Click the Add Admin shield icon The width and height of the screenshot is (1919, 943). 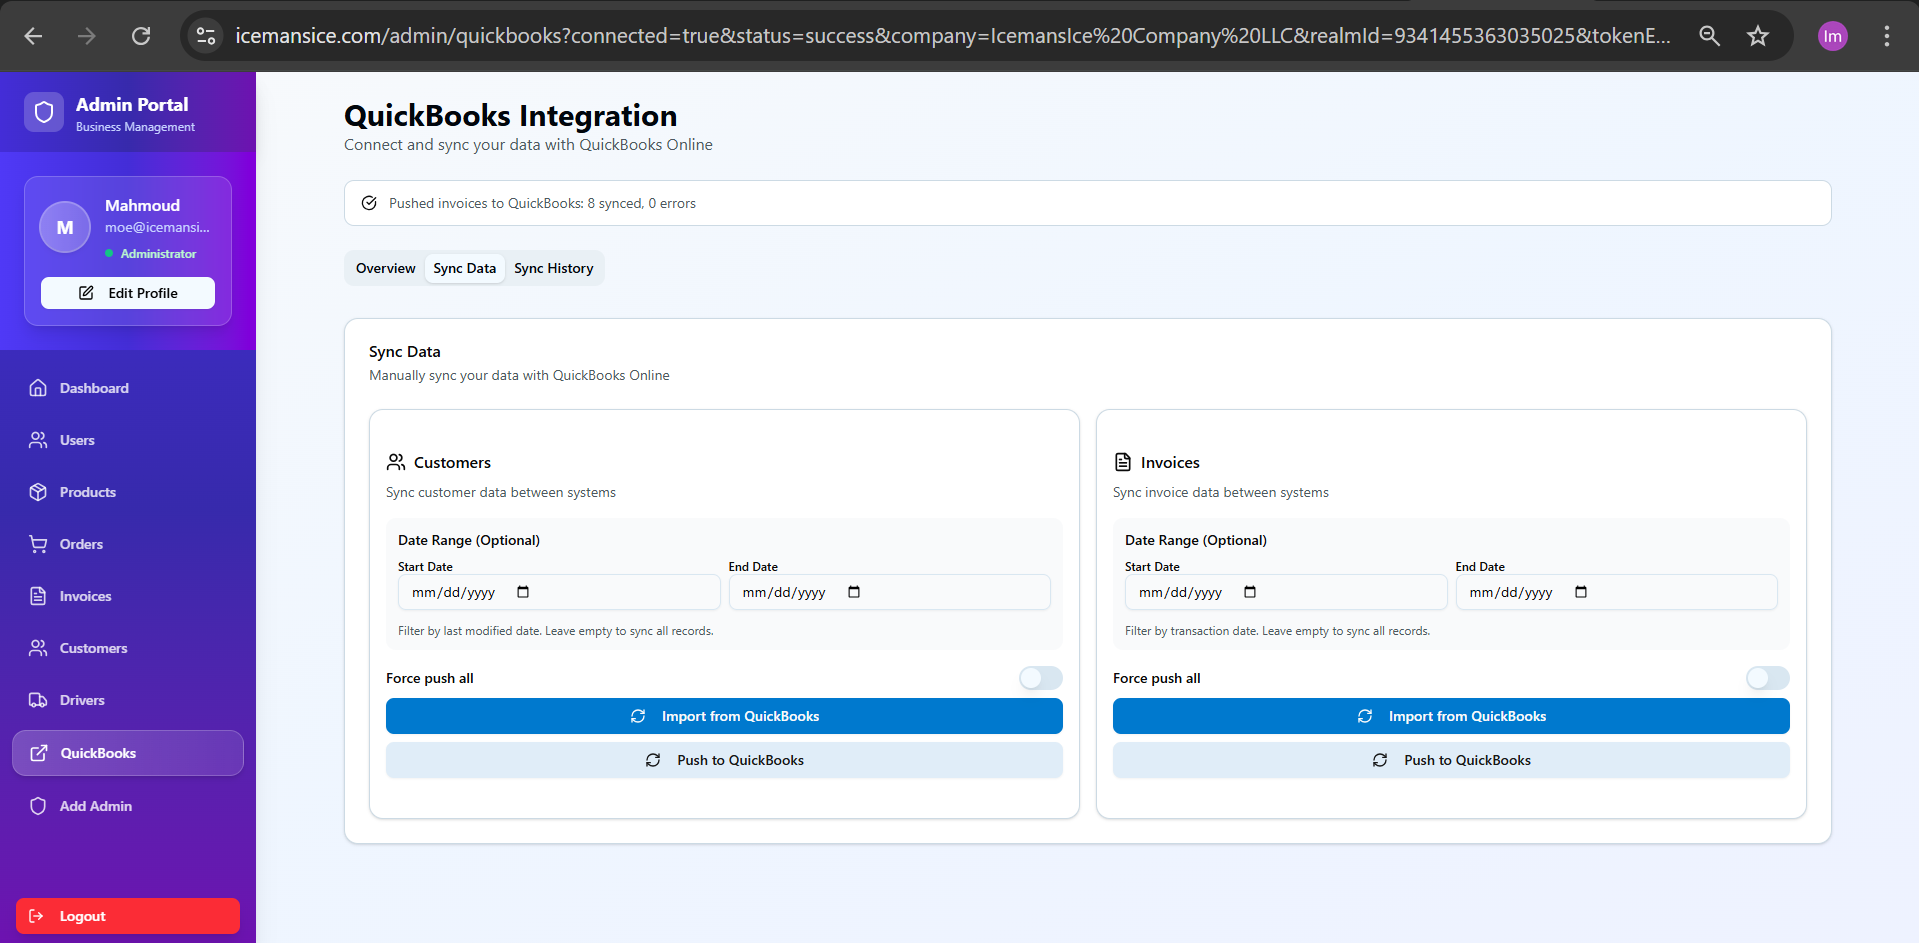tap(38, 806)
